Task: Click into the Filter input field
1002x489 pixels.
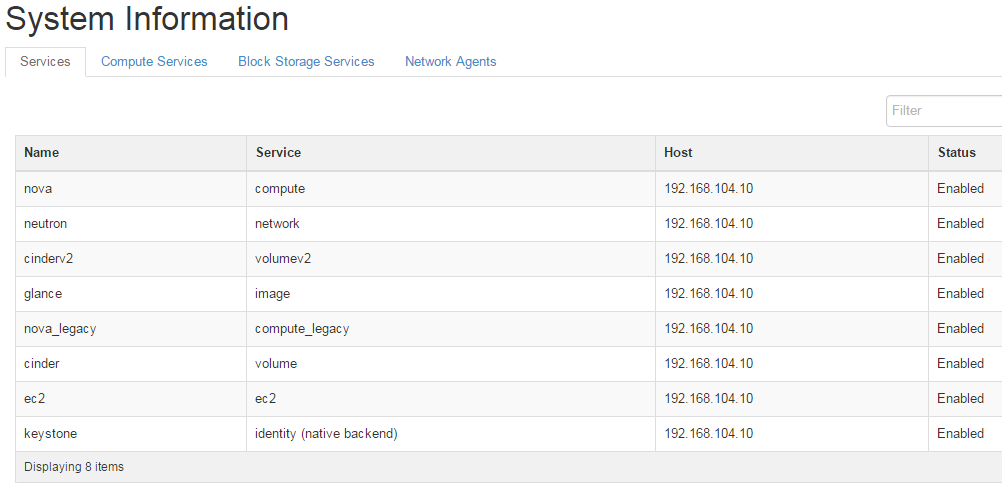Action: coord(944,111)
